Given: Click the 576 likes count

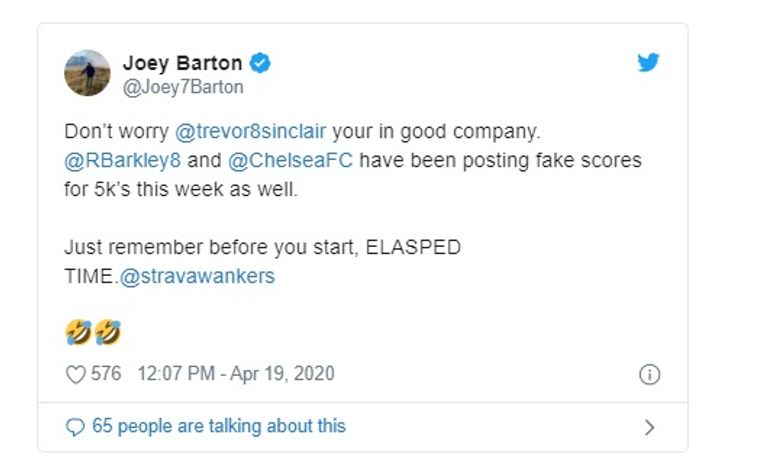Looking at the screenshot, I should coord(105,374).
